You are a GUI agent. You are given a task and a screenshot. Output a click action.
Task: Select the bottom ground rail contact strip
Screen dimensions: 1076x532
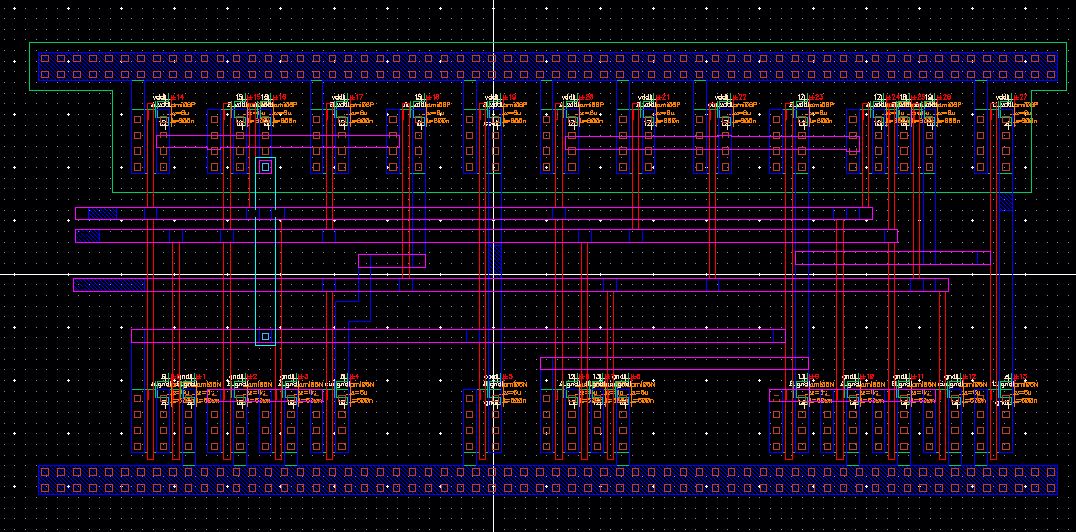[x=548, y=481]
